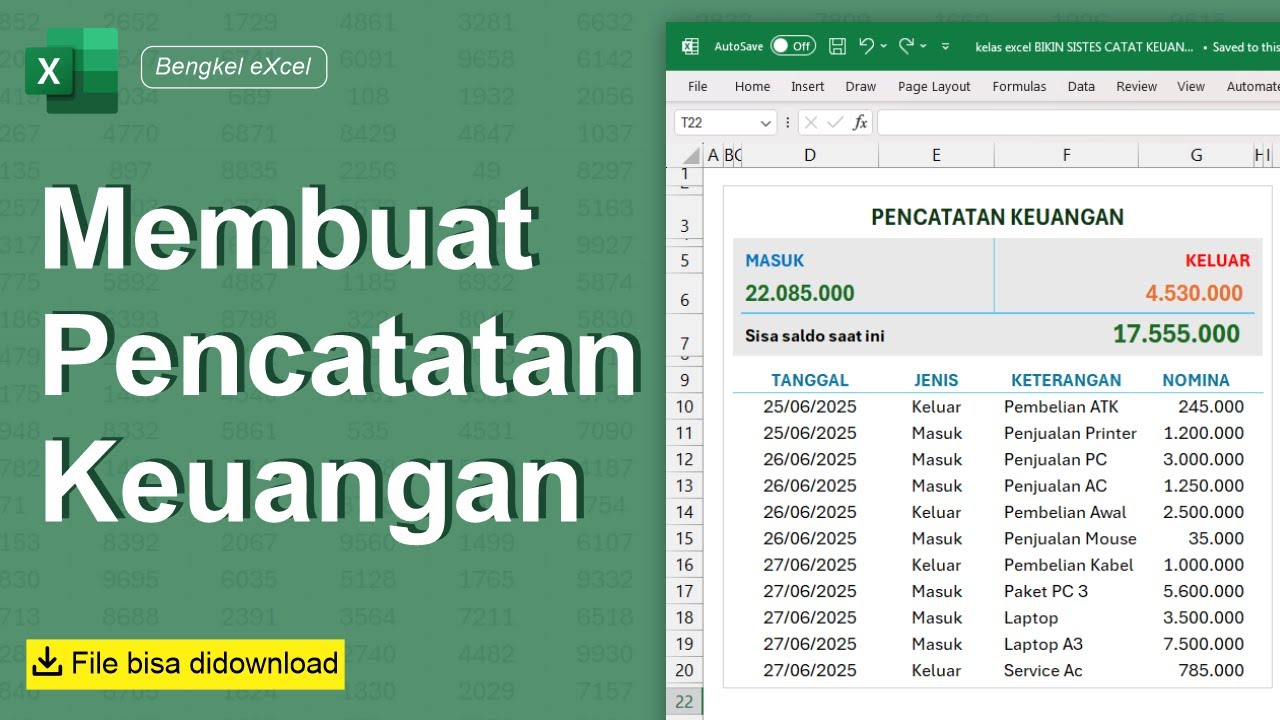1280x720 pixels.
Task: Click the Cancel X icon in formula bar
Action: [x=811, y=123]
